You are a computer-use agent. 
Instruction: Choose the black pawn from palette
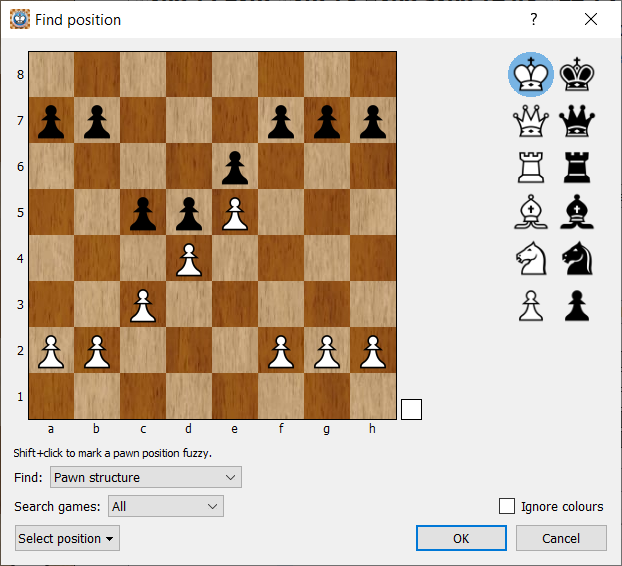(576, 305)
